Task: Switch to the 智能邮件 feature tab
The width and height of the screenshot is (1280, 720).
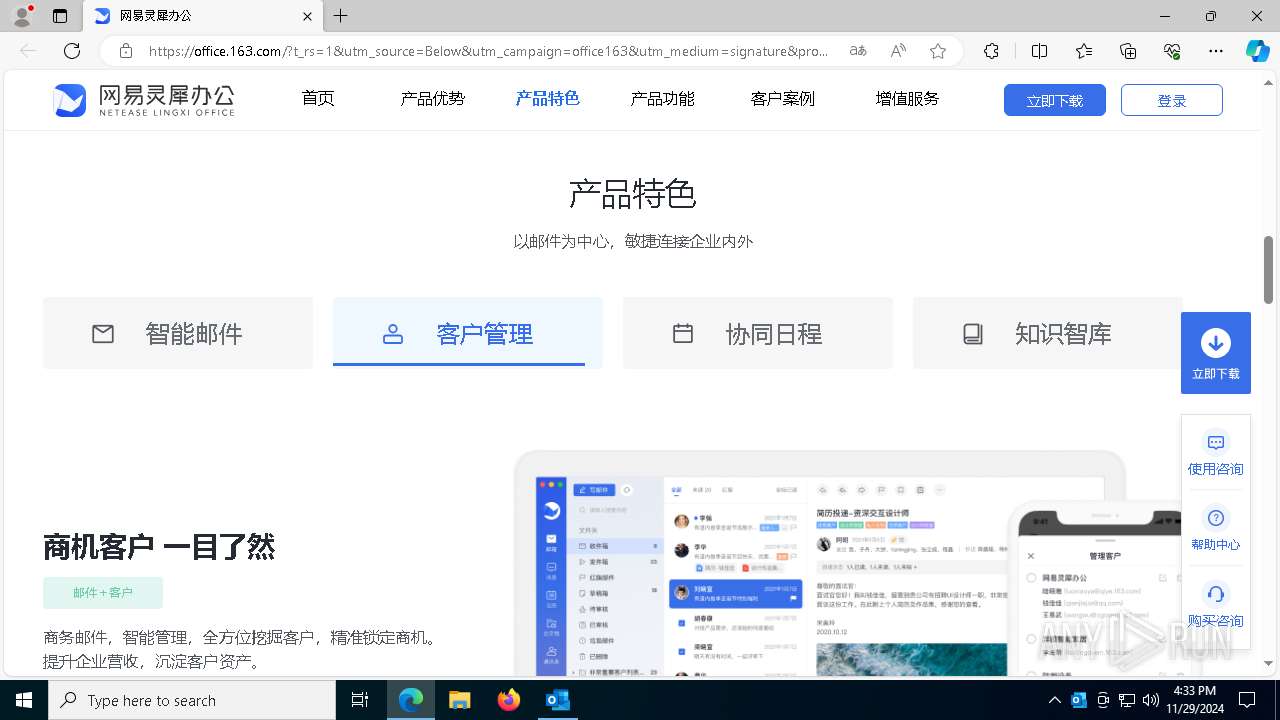Action: tap(178, 333)
